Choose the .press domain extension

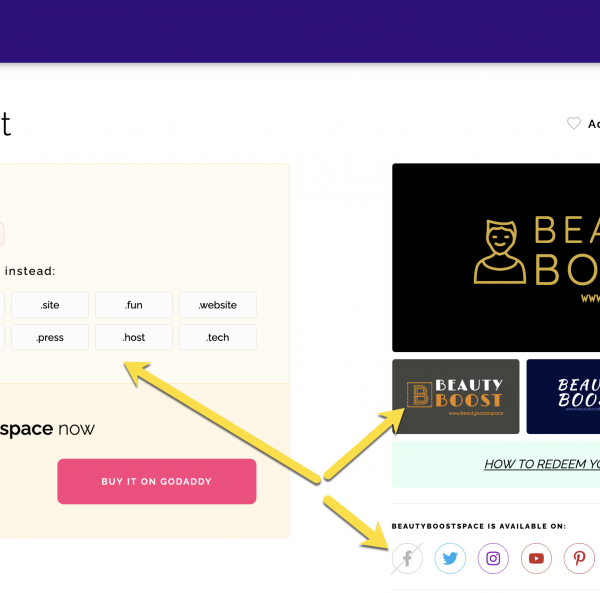point(50,337)
